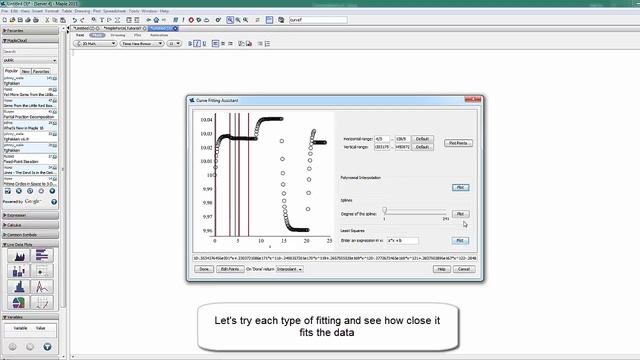Open the 2D Math style dropdown
The width and height of the screenshot is (640, 360).
point(95,43)
